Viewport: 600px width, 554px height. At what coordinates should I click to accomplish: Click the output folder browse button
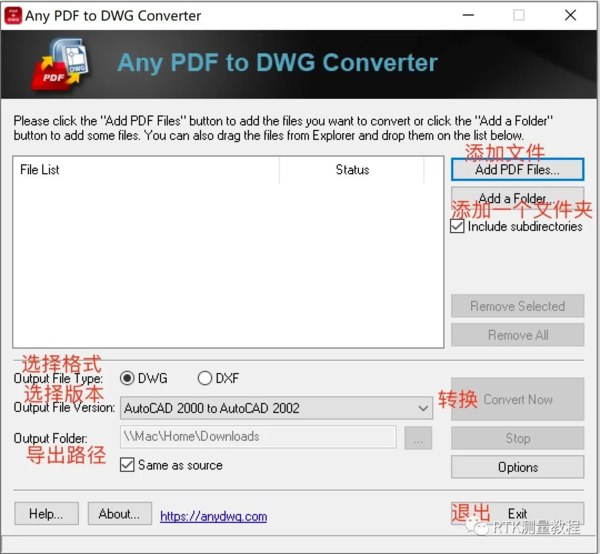[x=418, y=438]
